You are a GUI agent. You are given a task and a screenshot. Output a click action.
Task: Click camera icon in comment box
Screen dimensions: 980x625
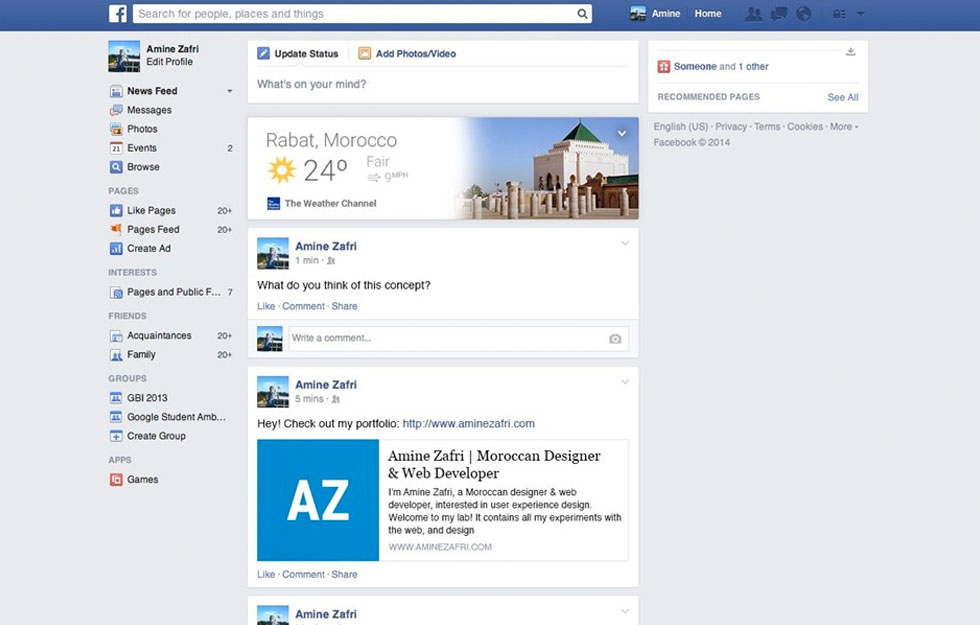pos(615,339)
